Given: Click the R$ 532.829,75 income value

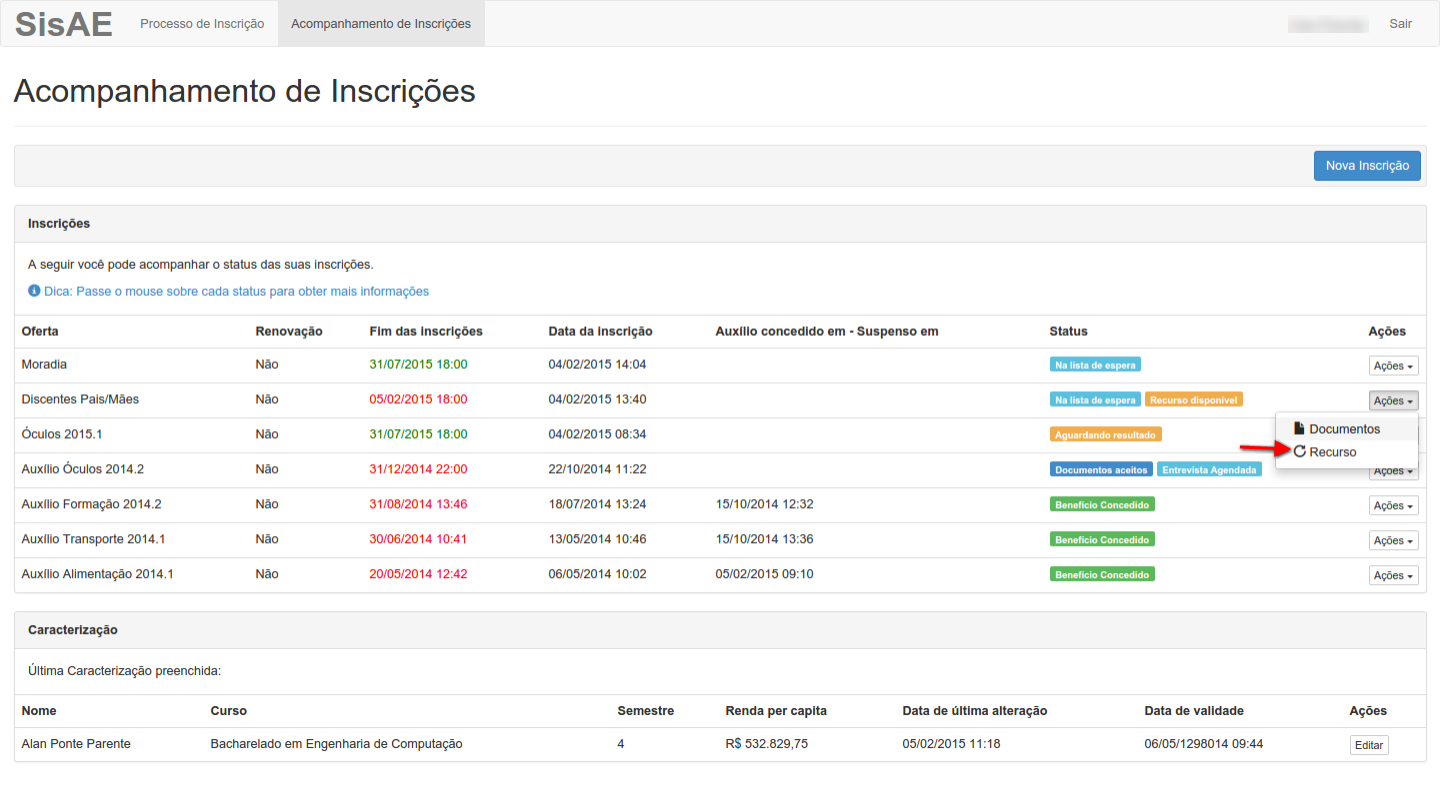Looking at the screenshot, I should pos(767,744).
